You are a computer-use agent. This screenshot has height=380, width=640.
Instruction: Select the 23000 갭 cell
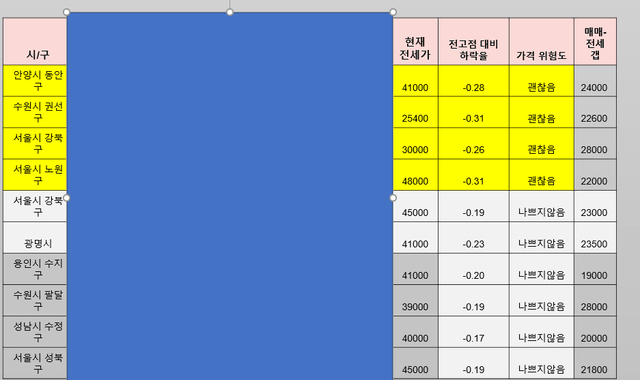click(x=595, y=206)
